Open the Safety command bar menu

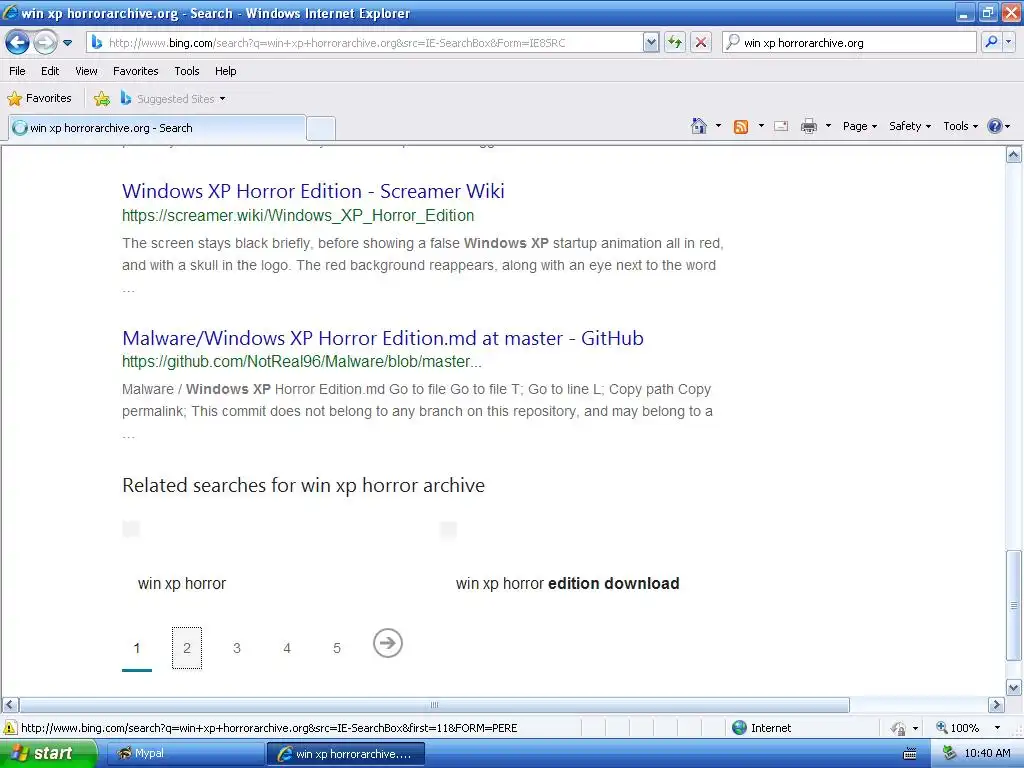[x=910, y=126]
